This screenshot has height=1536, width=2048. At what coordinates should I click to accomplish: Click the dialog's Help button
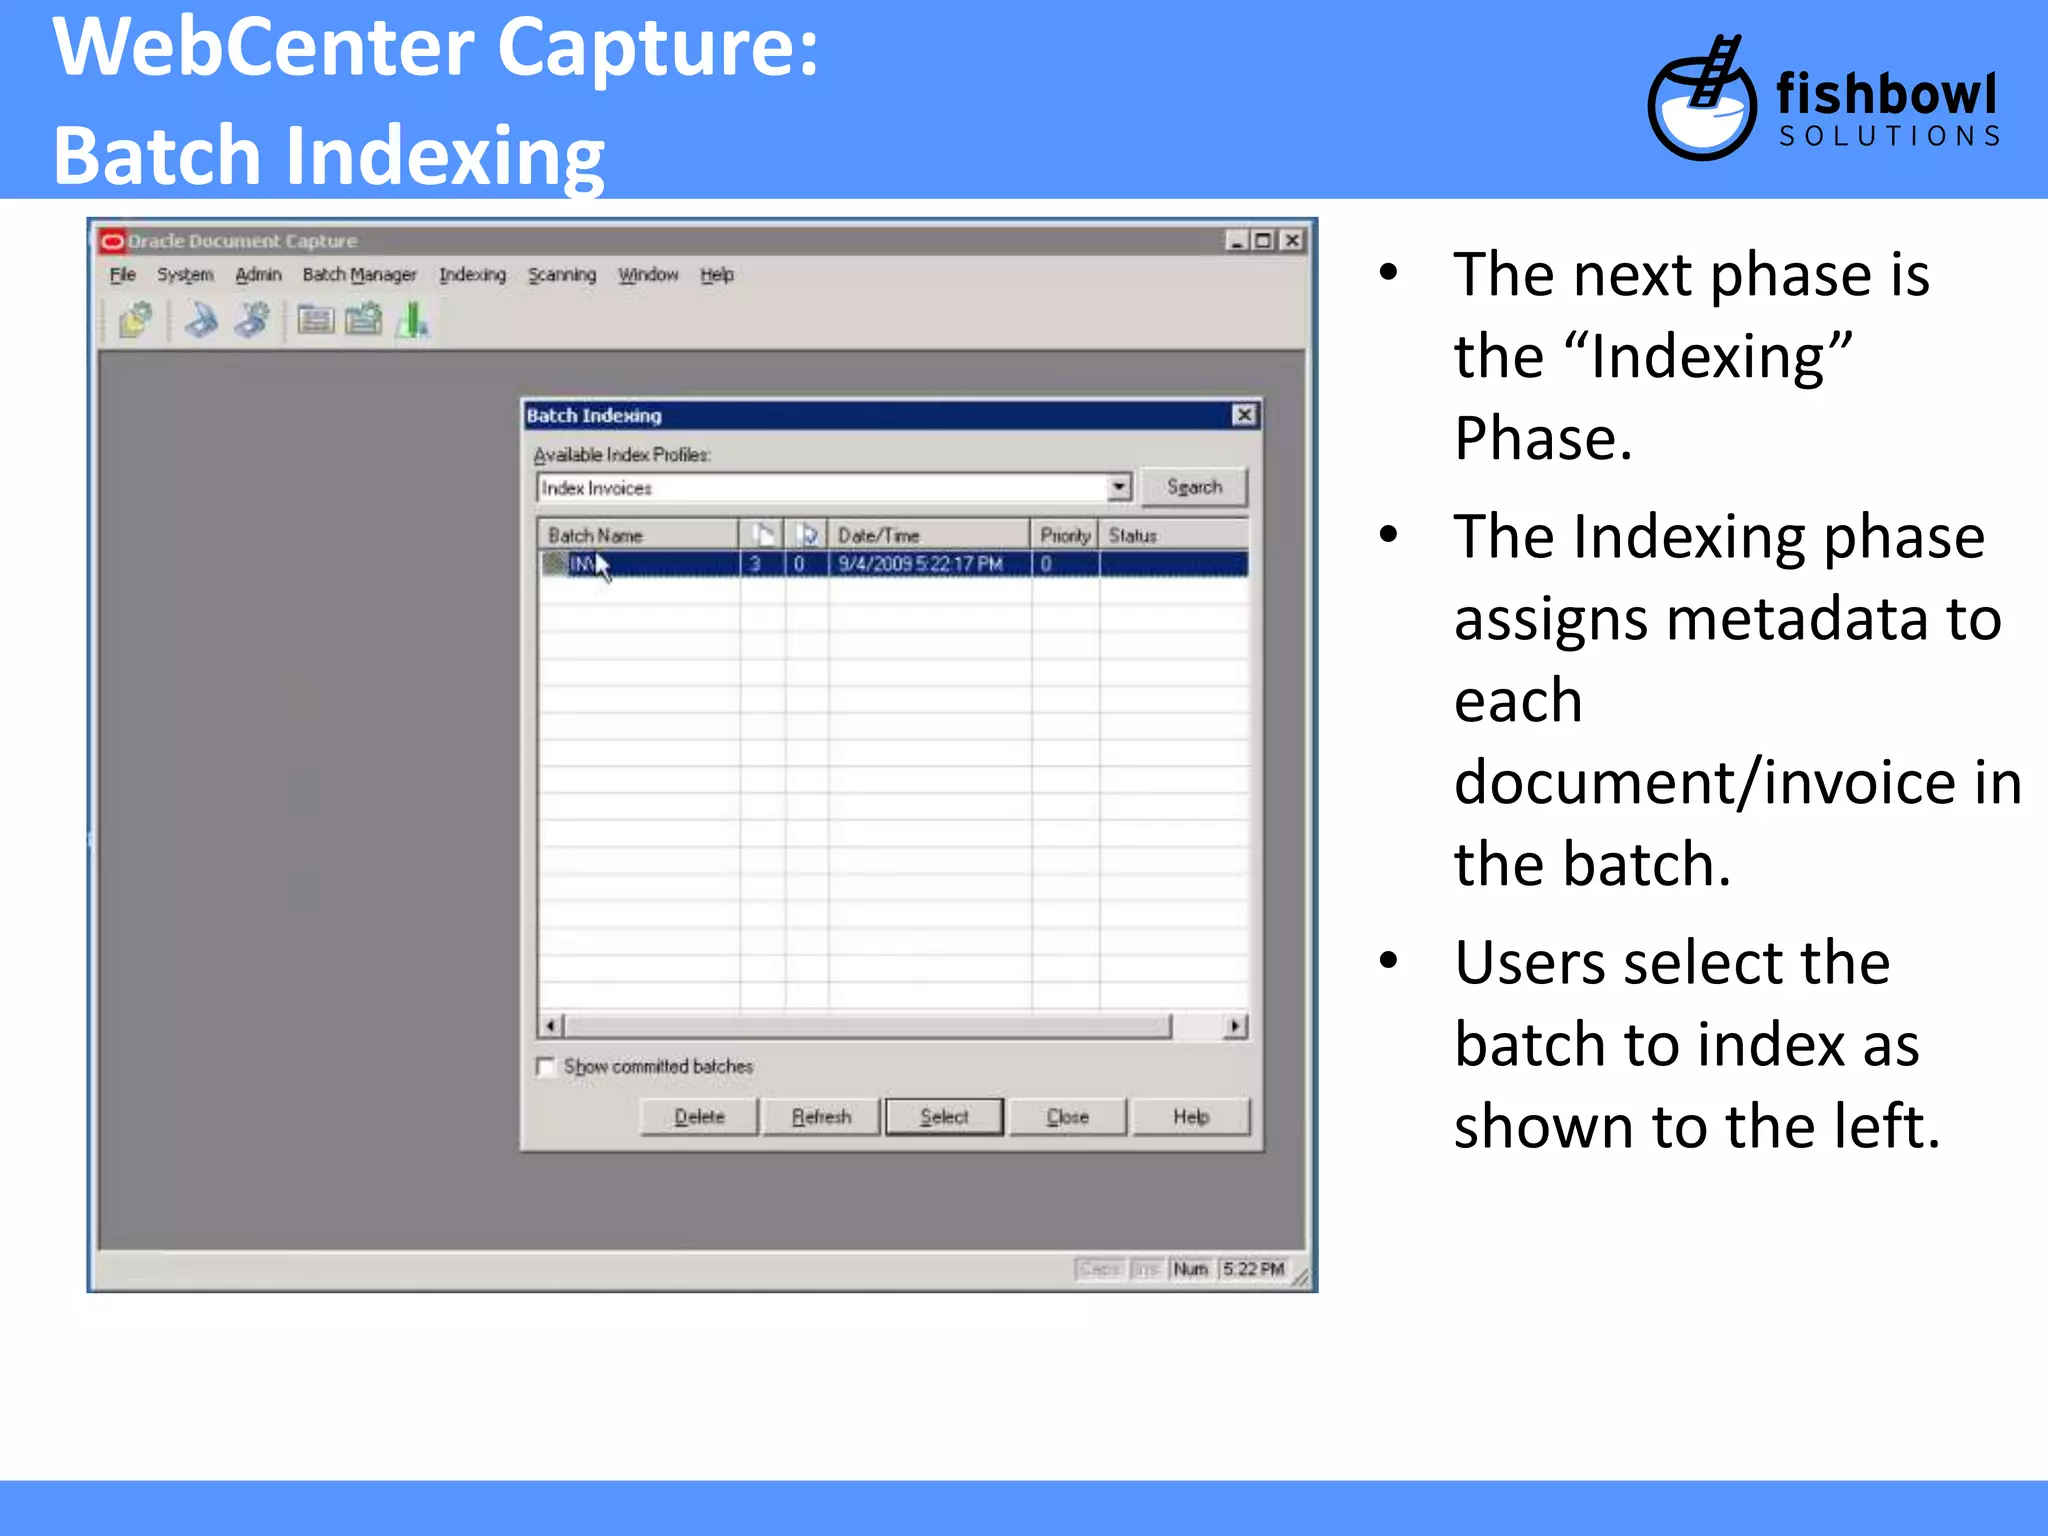pyautogui.click(x=1190, y=1116)
